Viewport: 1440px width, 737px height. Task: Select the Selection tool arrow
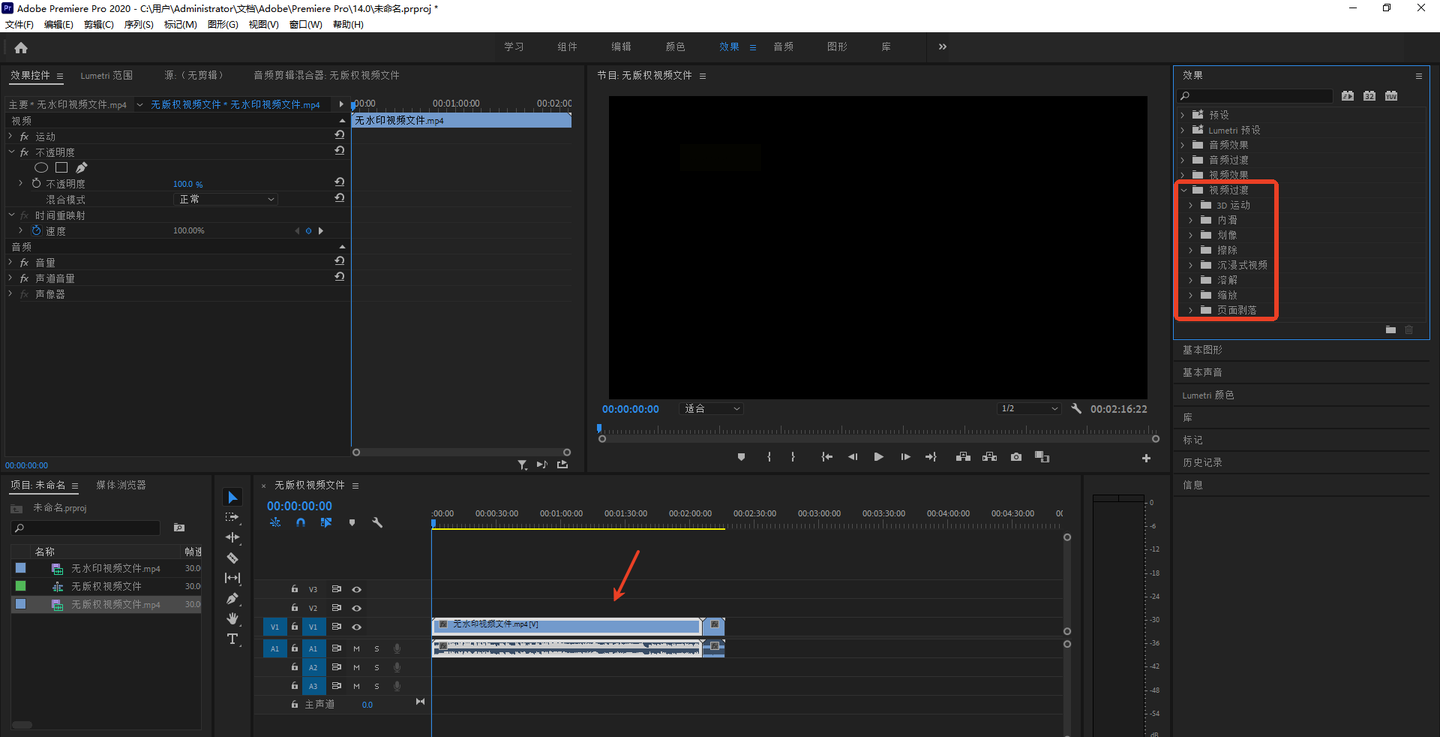pos(232,497)
